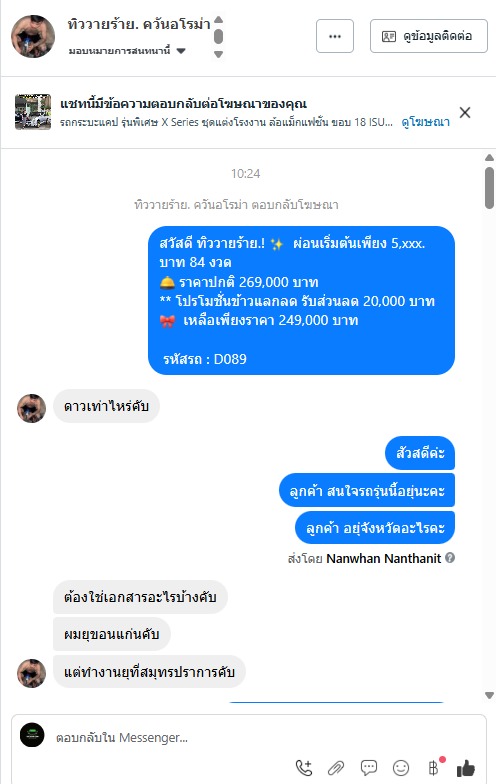
Task: Dismiss the ad reply banner
Action: (465, 112)
